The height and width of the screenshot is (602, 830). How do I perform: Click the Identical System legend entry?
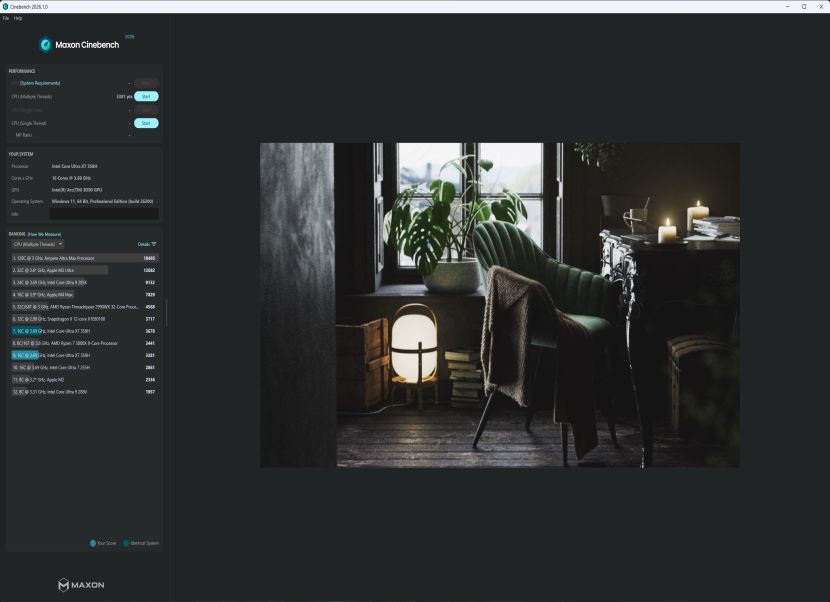(x=141, y=543)
